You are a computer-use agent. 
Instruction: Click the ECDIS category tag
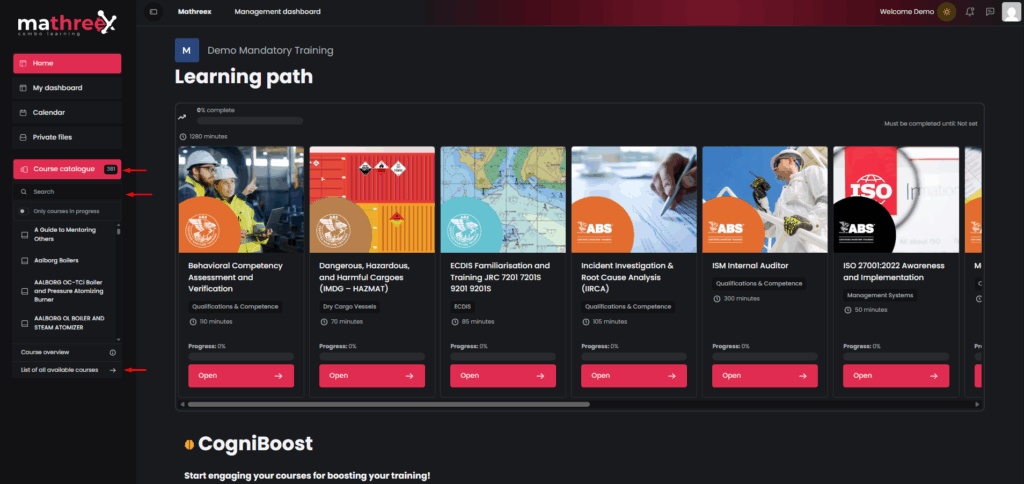461,306
